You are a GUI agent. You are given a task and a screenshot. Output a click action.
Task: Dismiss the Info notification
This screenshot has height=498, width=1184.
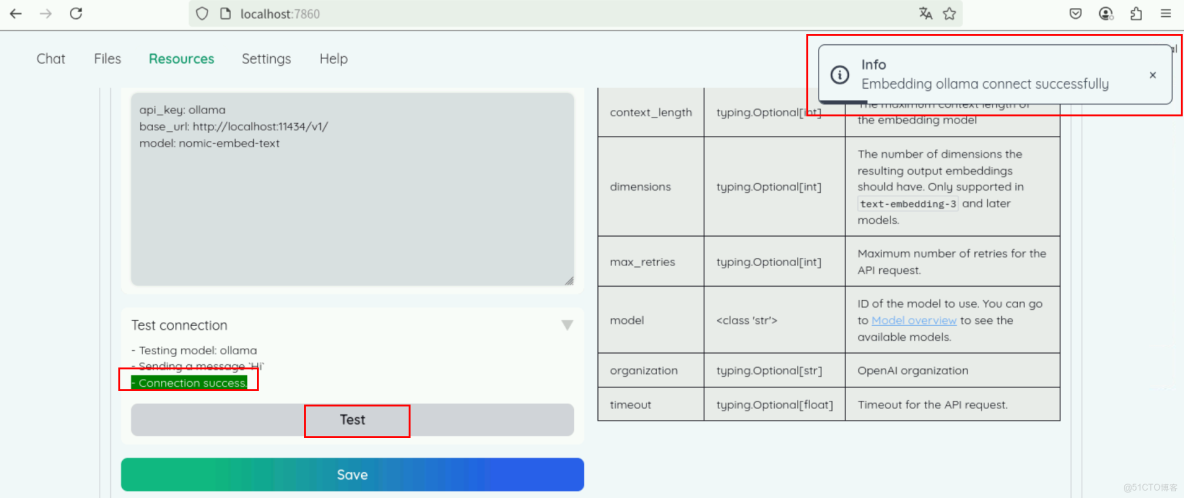coord(1152,75)
